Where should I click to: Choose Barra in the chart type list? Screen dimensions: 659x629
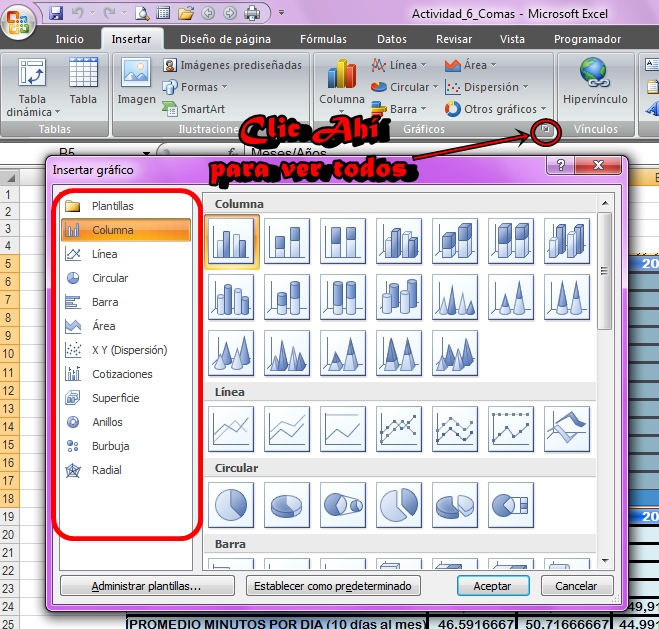126,302
